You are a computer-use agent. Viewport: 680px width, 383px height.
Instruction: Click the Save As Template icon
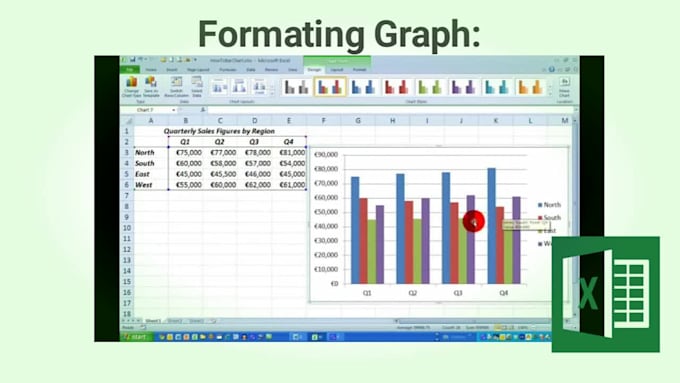click(x=151, y=87)
